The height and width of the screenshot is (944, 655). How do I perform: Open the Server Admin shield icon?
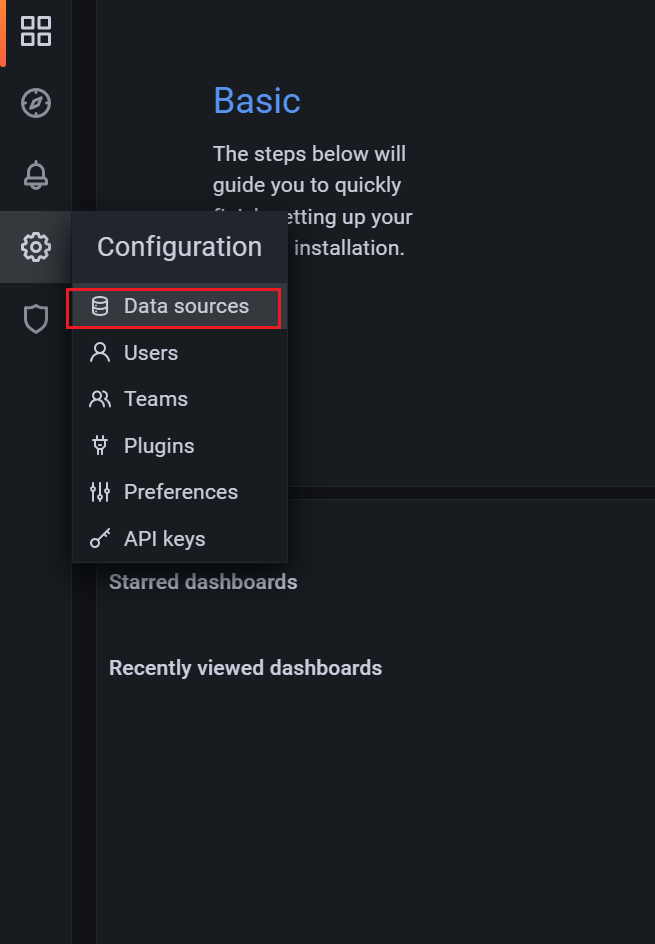point(36,319)
